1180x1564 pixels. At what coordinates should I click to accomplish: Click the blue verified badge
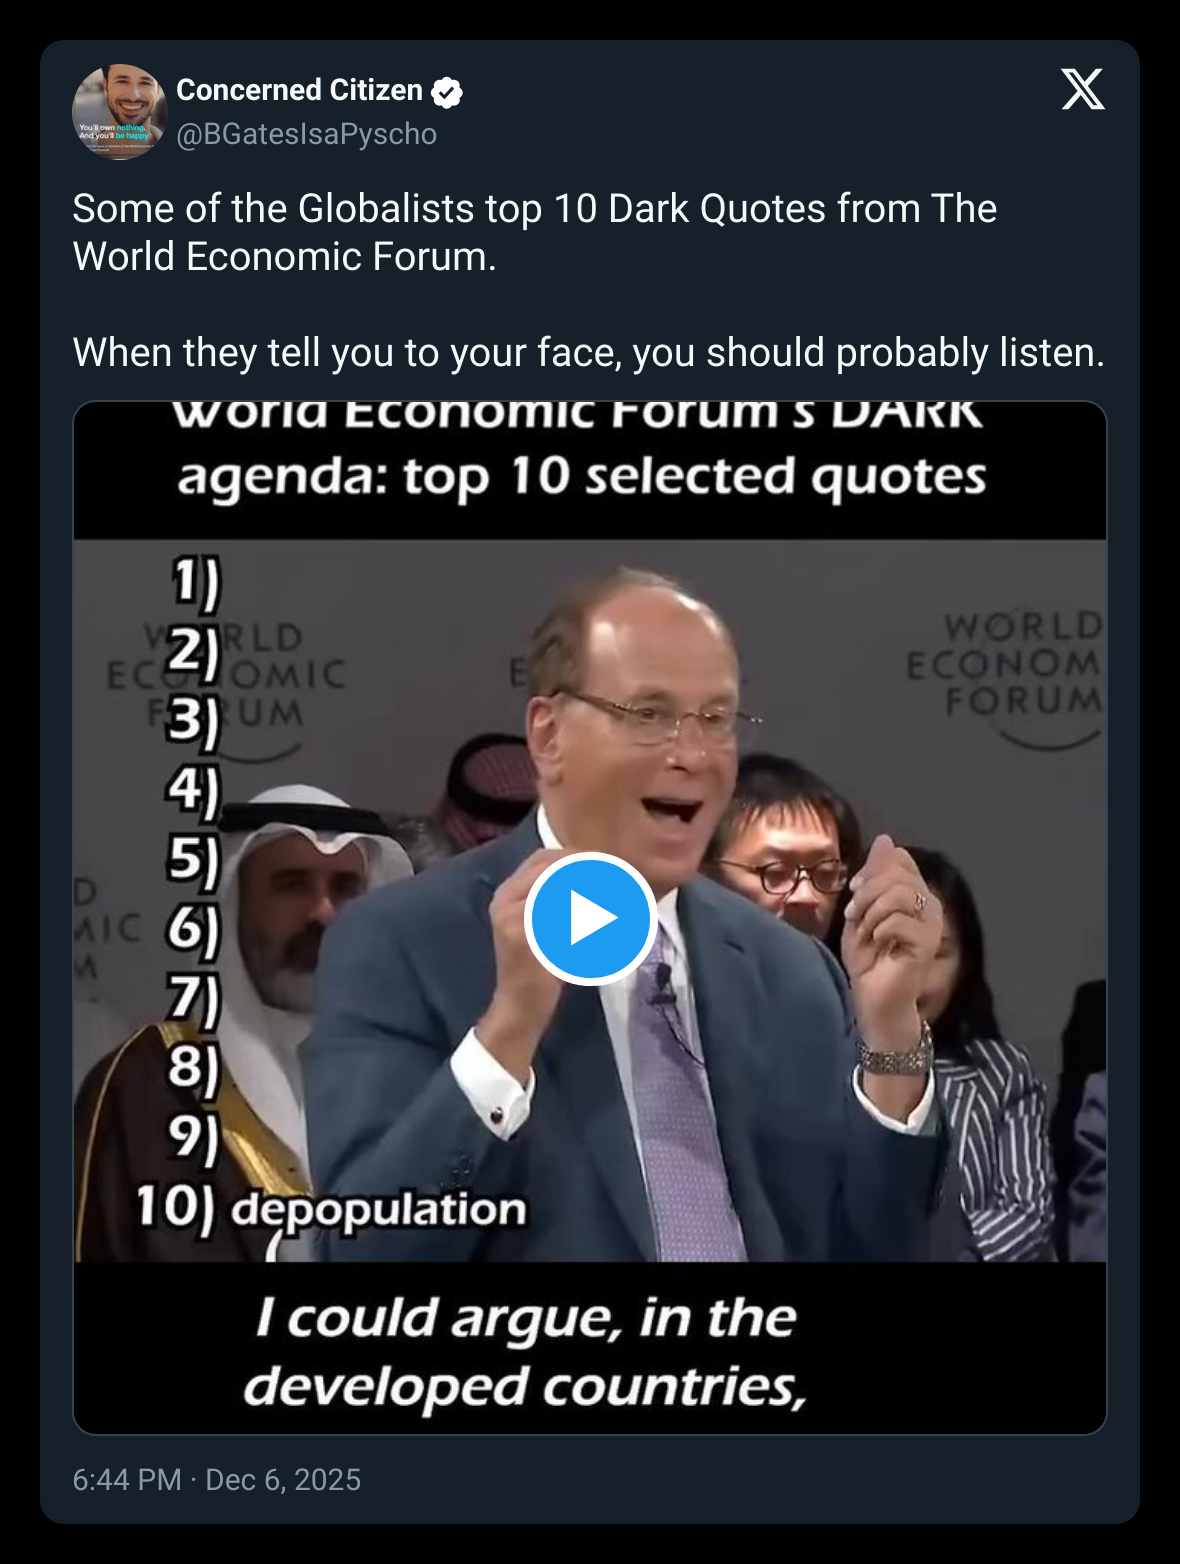447,92
